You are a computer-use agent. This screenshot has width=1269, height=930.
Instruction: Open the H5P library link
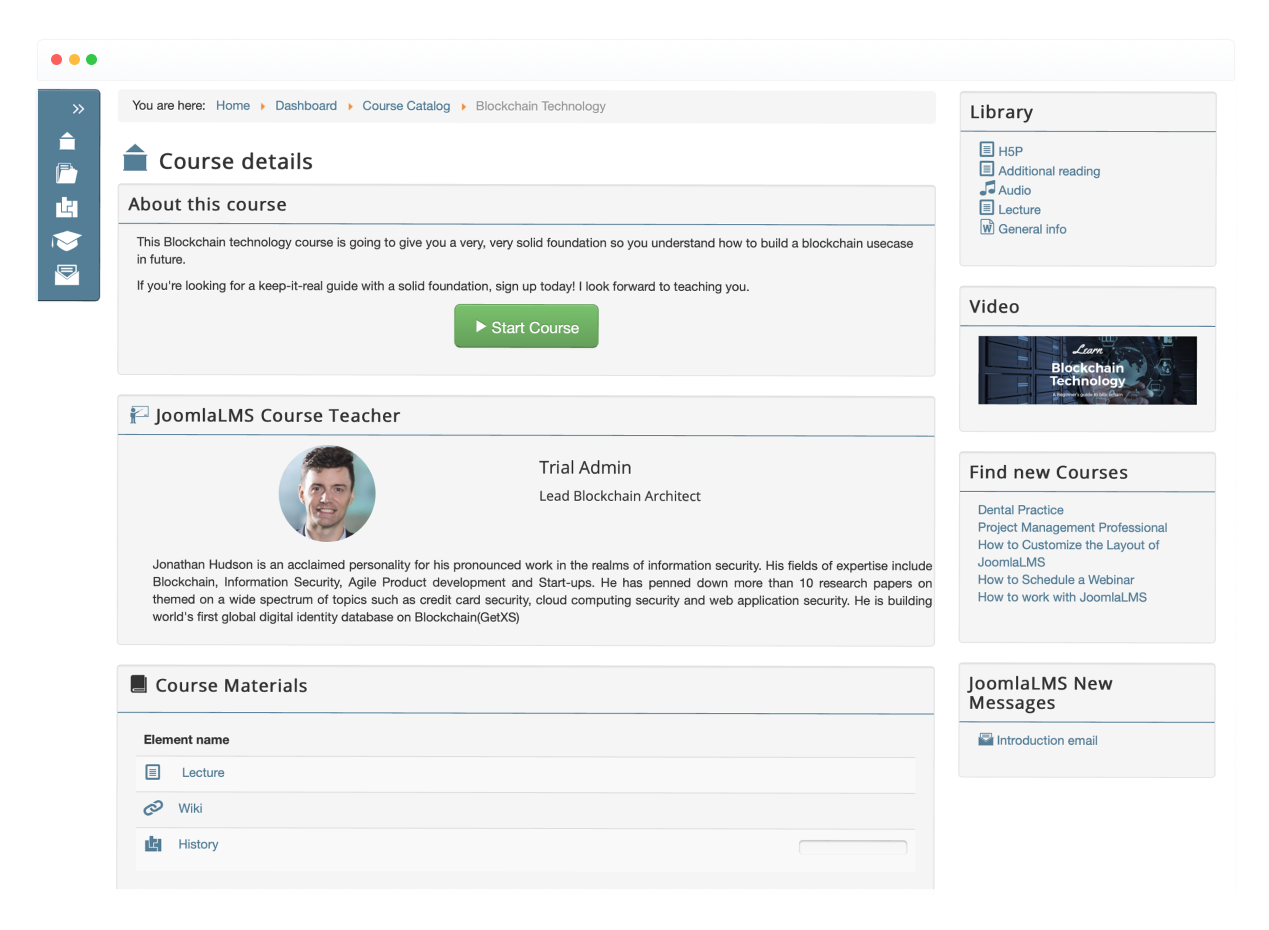coord(1010,152)
